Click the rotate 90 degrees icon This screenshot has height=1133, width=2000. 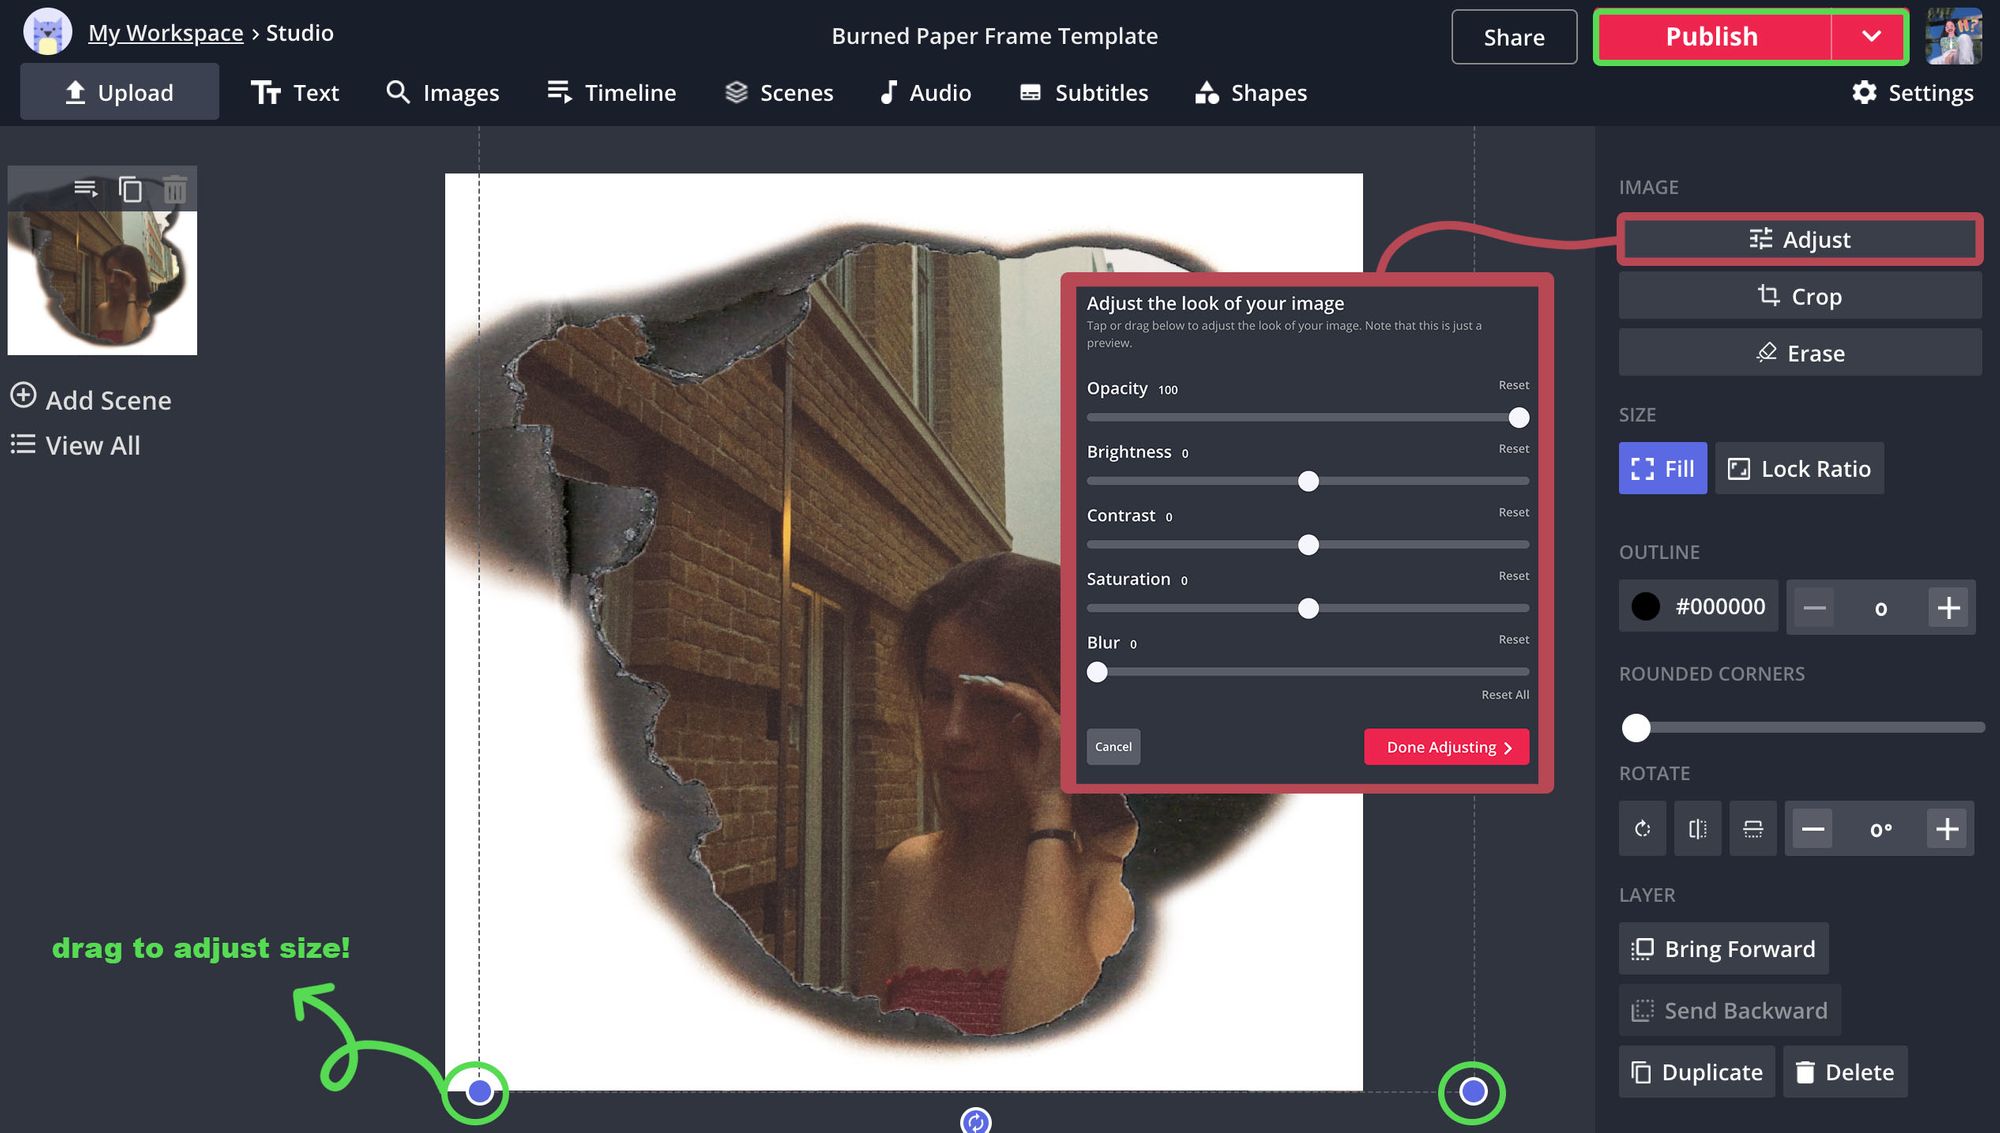[1642, 829]
